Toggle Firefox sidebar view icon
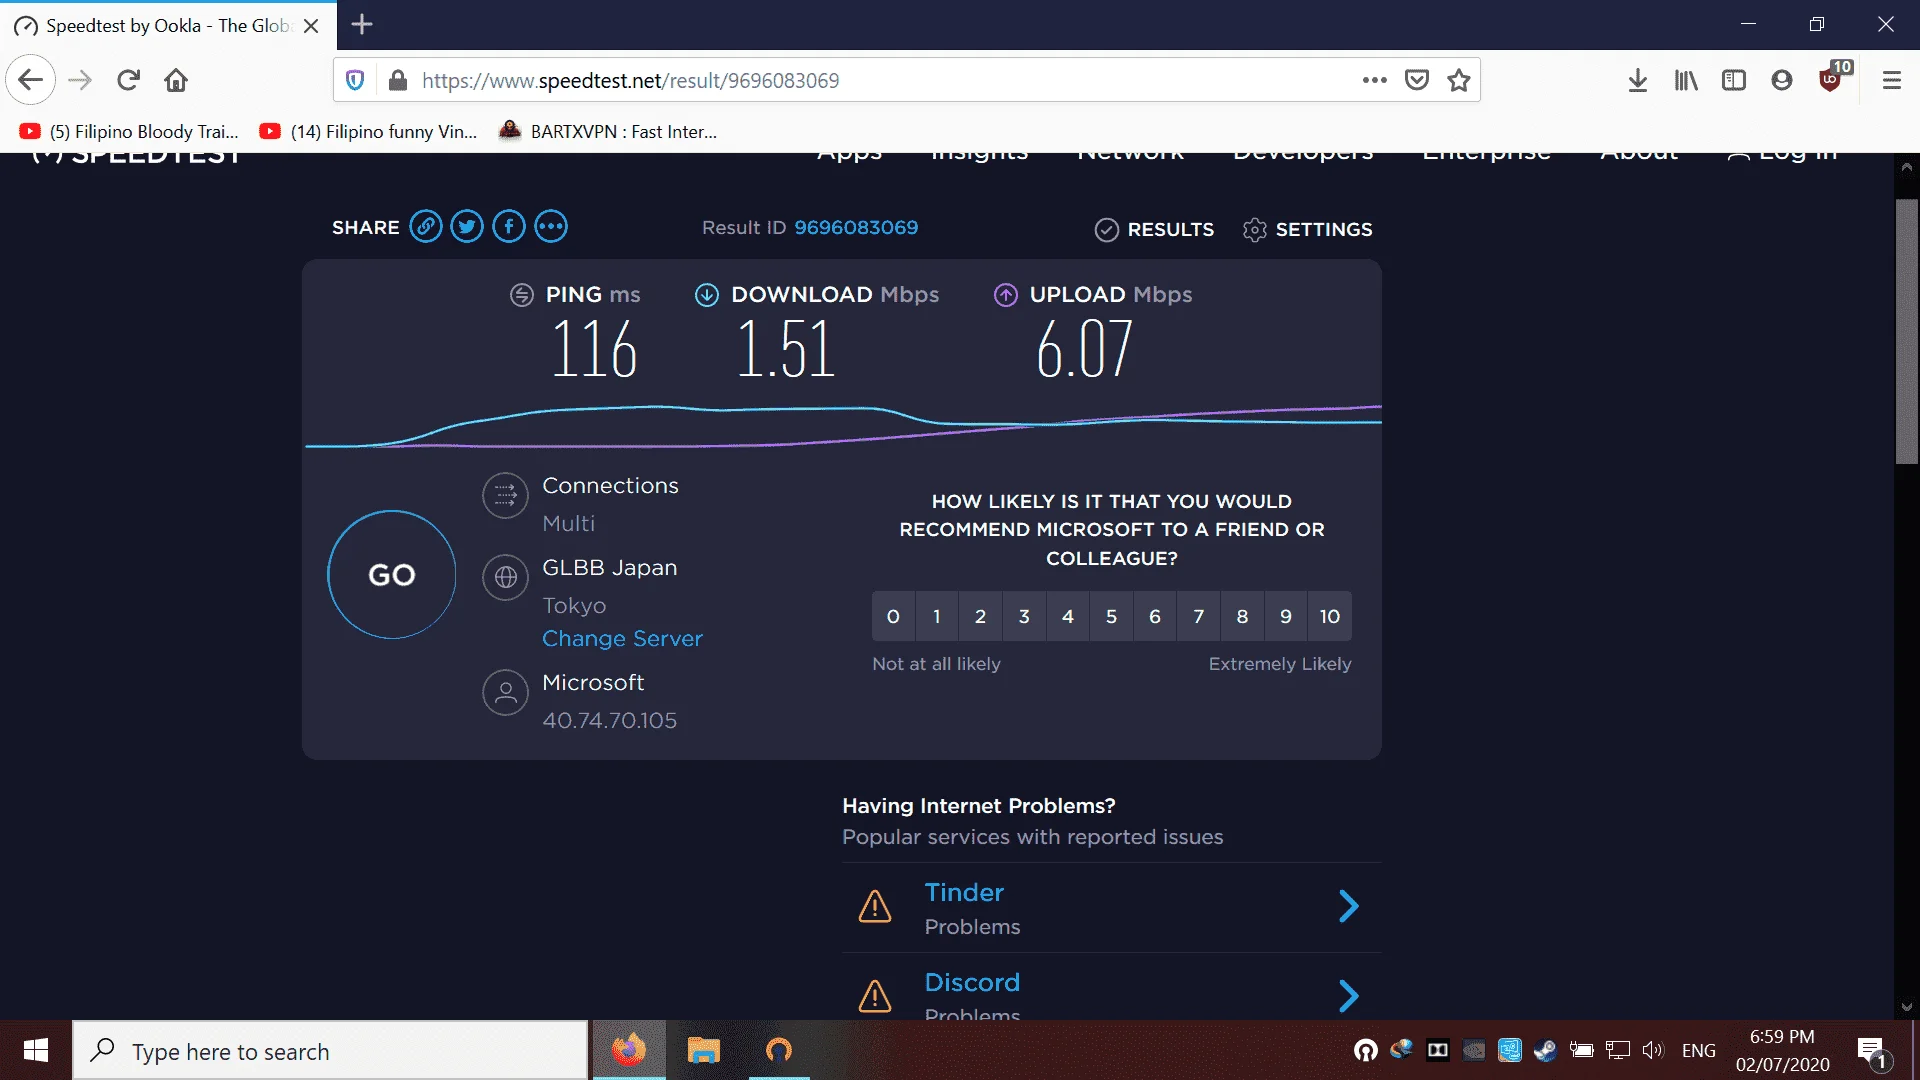1920x1080 pixels. pos(1734,80)
